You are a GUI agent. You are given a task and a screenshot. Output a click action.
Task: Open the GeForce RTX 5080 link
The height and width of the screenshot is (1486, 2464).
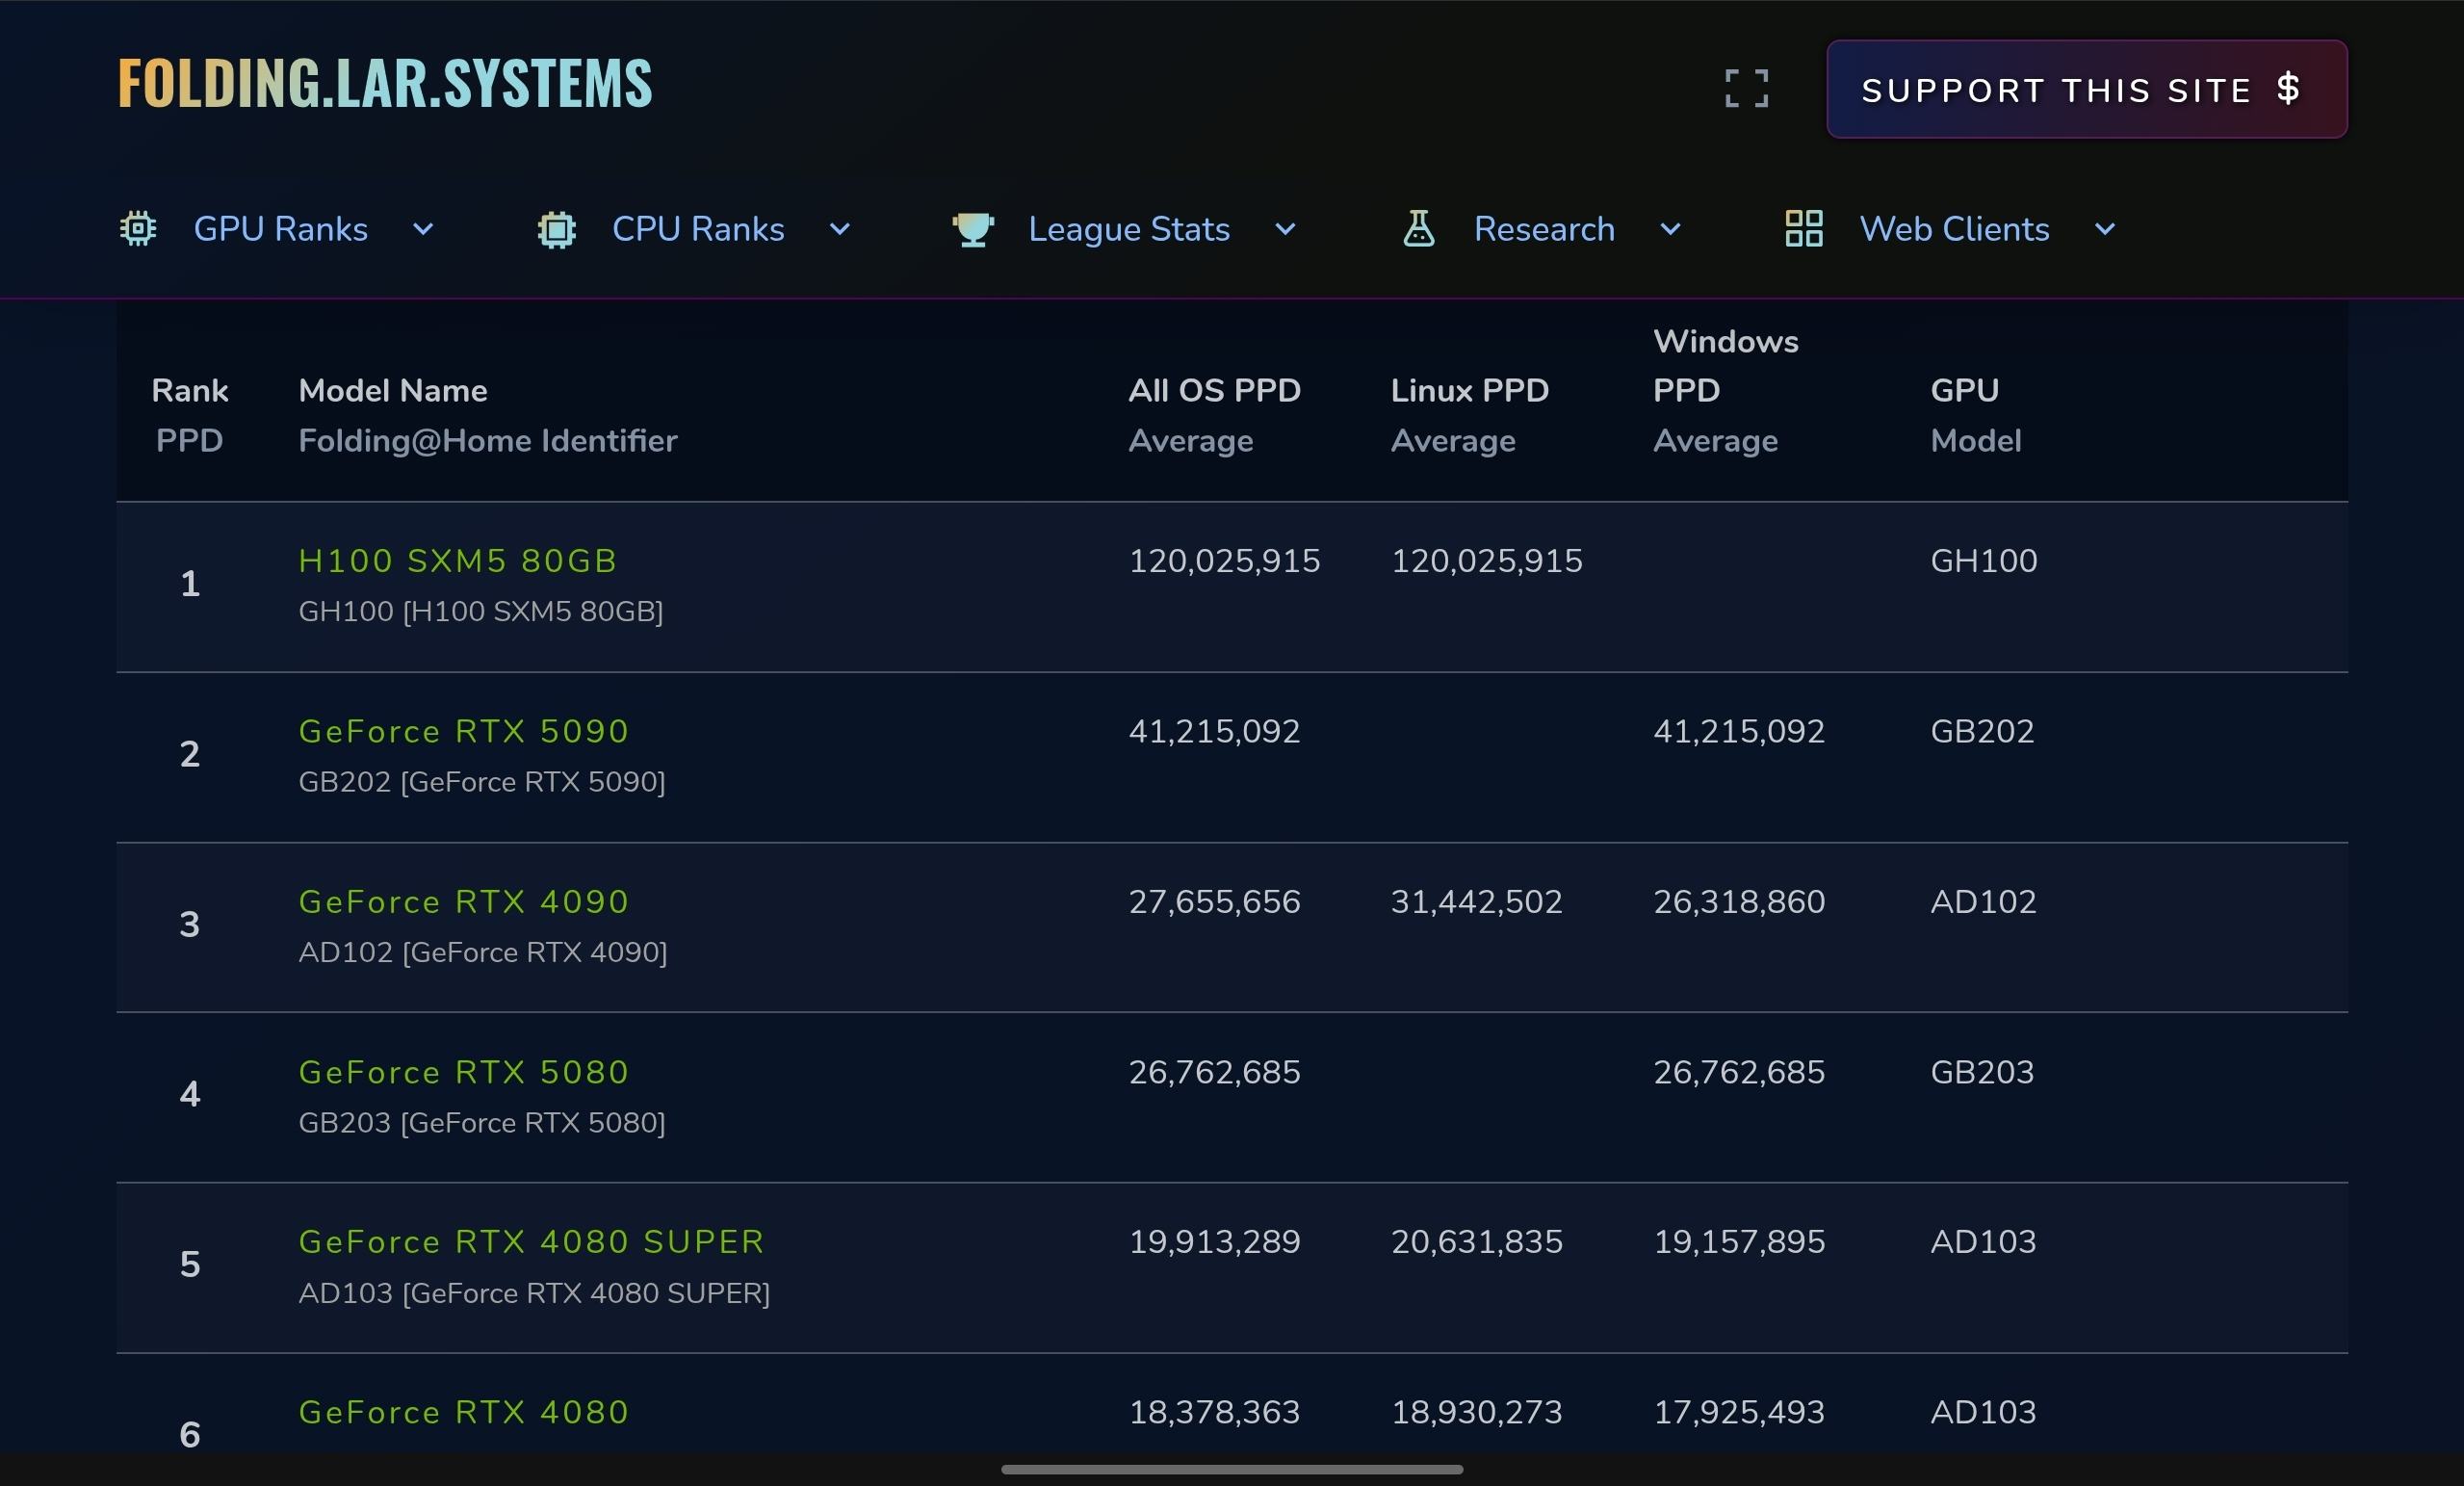tap(464, 1072)
